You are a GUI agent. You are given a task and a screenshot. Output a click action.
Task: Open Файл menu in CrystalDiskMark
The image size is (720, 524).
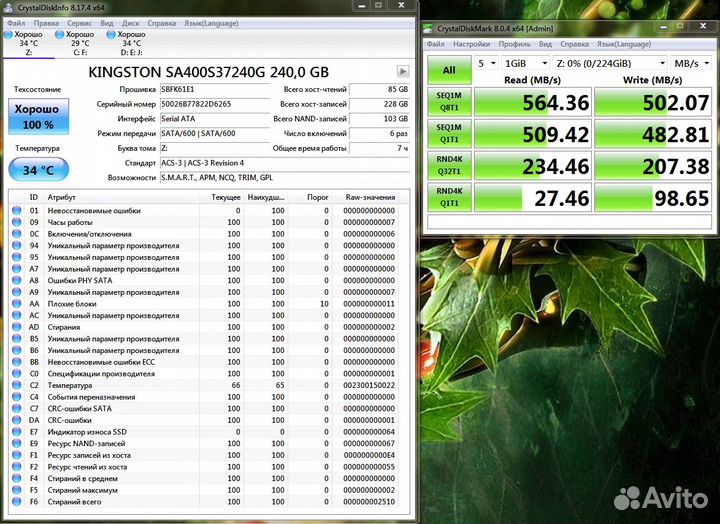pyautogui.click(x=435, y=44)
